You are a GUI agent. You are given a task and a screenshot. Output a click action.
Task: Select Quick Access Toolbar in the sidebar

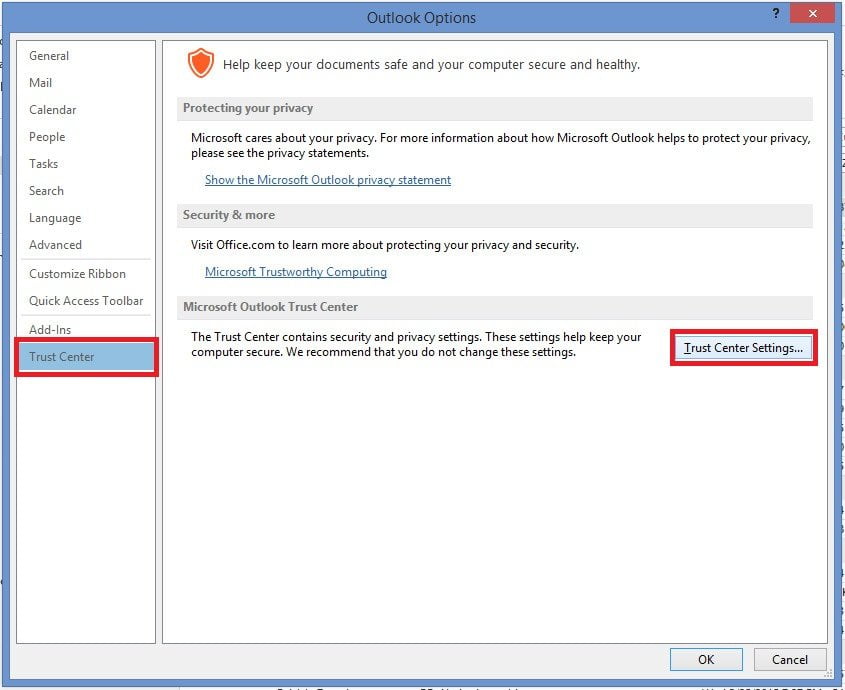coord(86,301)
